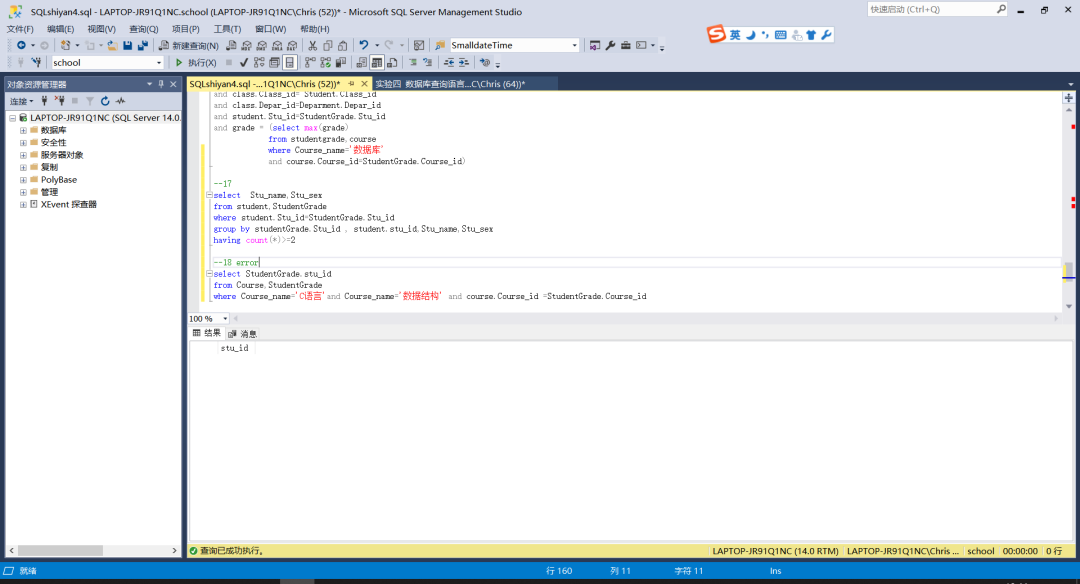Open Sogou input settings wrench icon
Image resolution: width=1080 pixels, height=584 pixels.
(826, 35)
